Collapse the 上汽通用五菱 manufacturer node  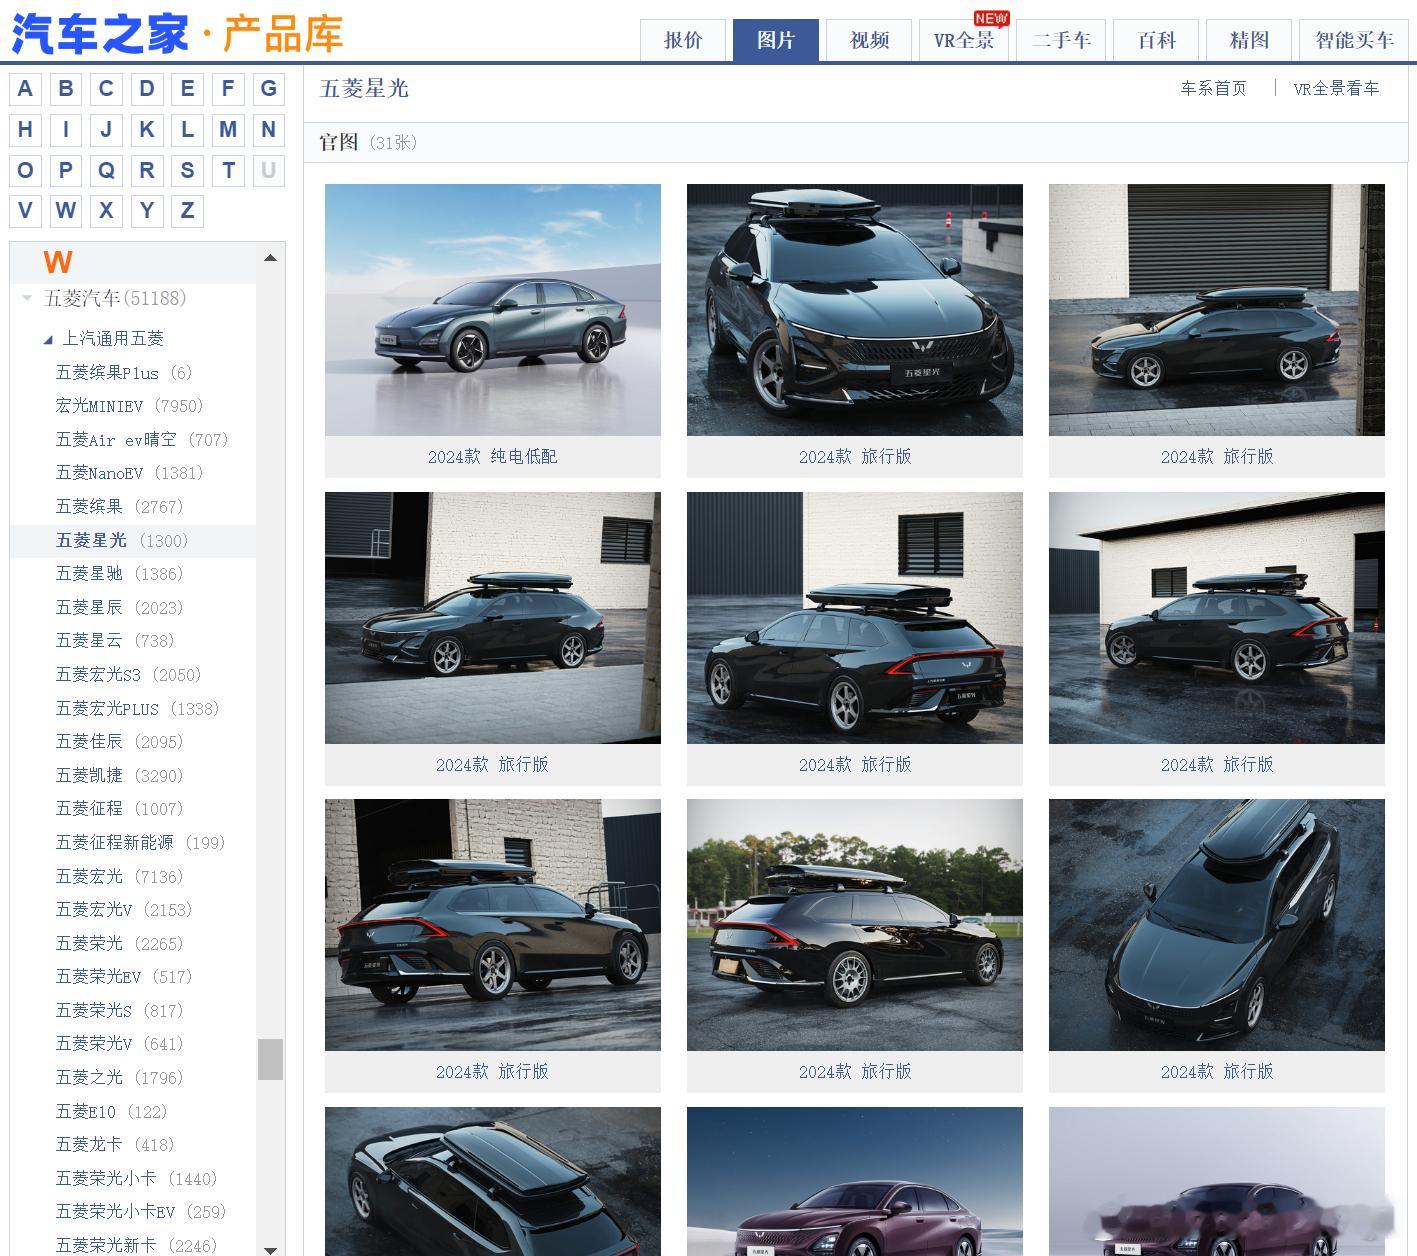[48, 340]
